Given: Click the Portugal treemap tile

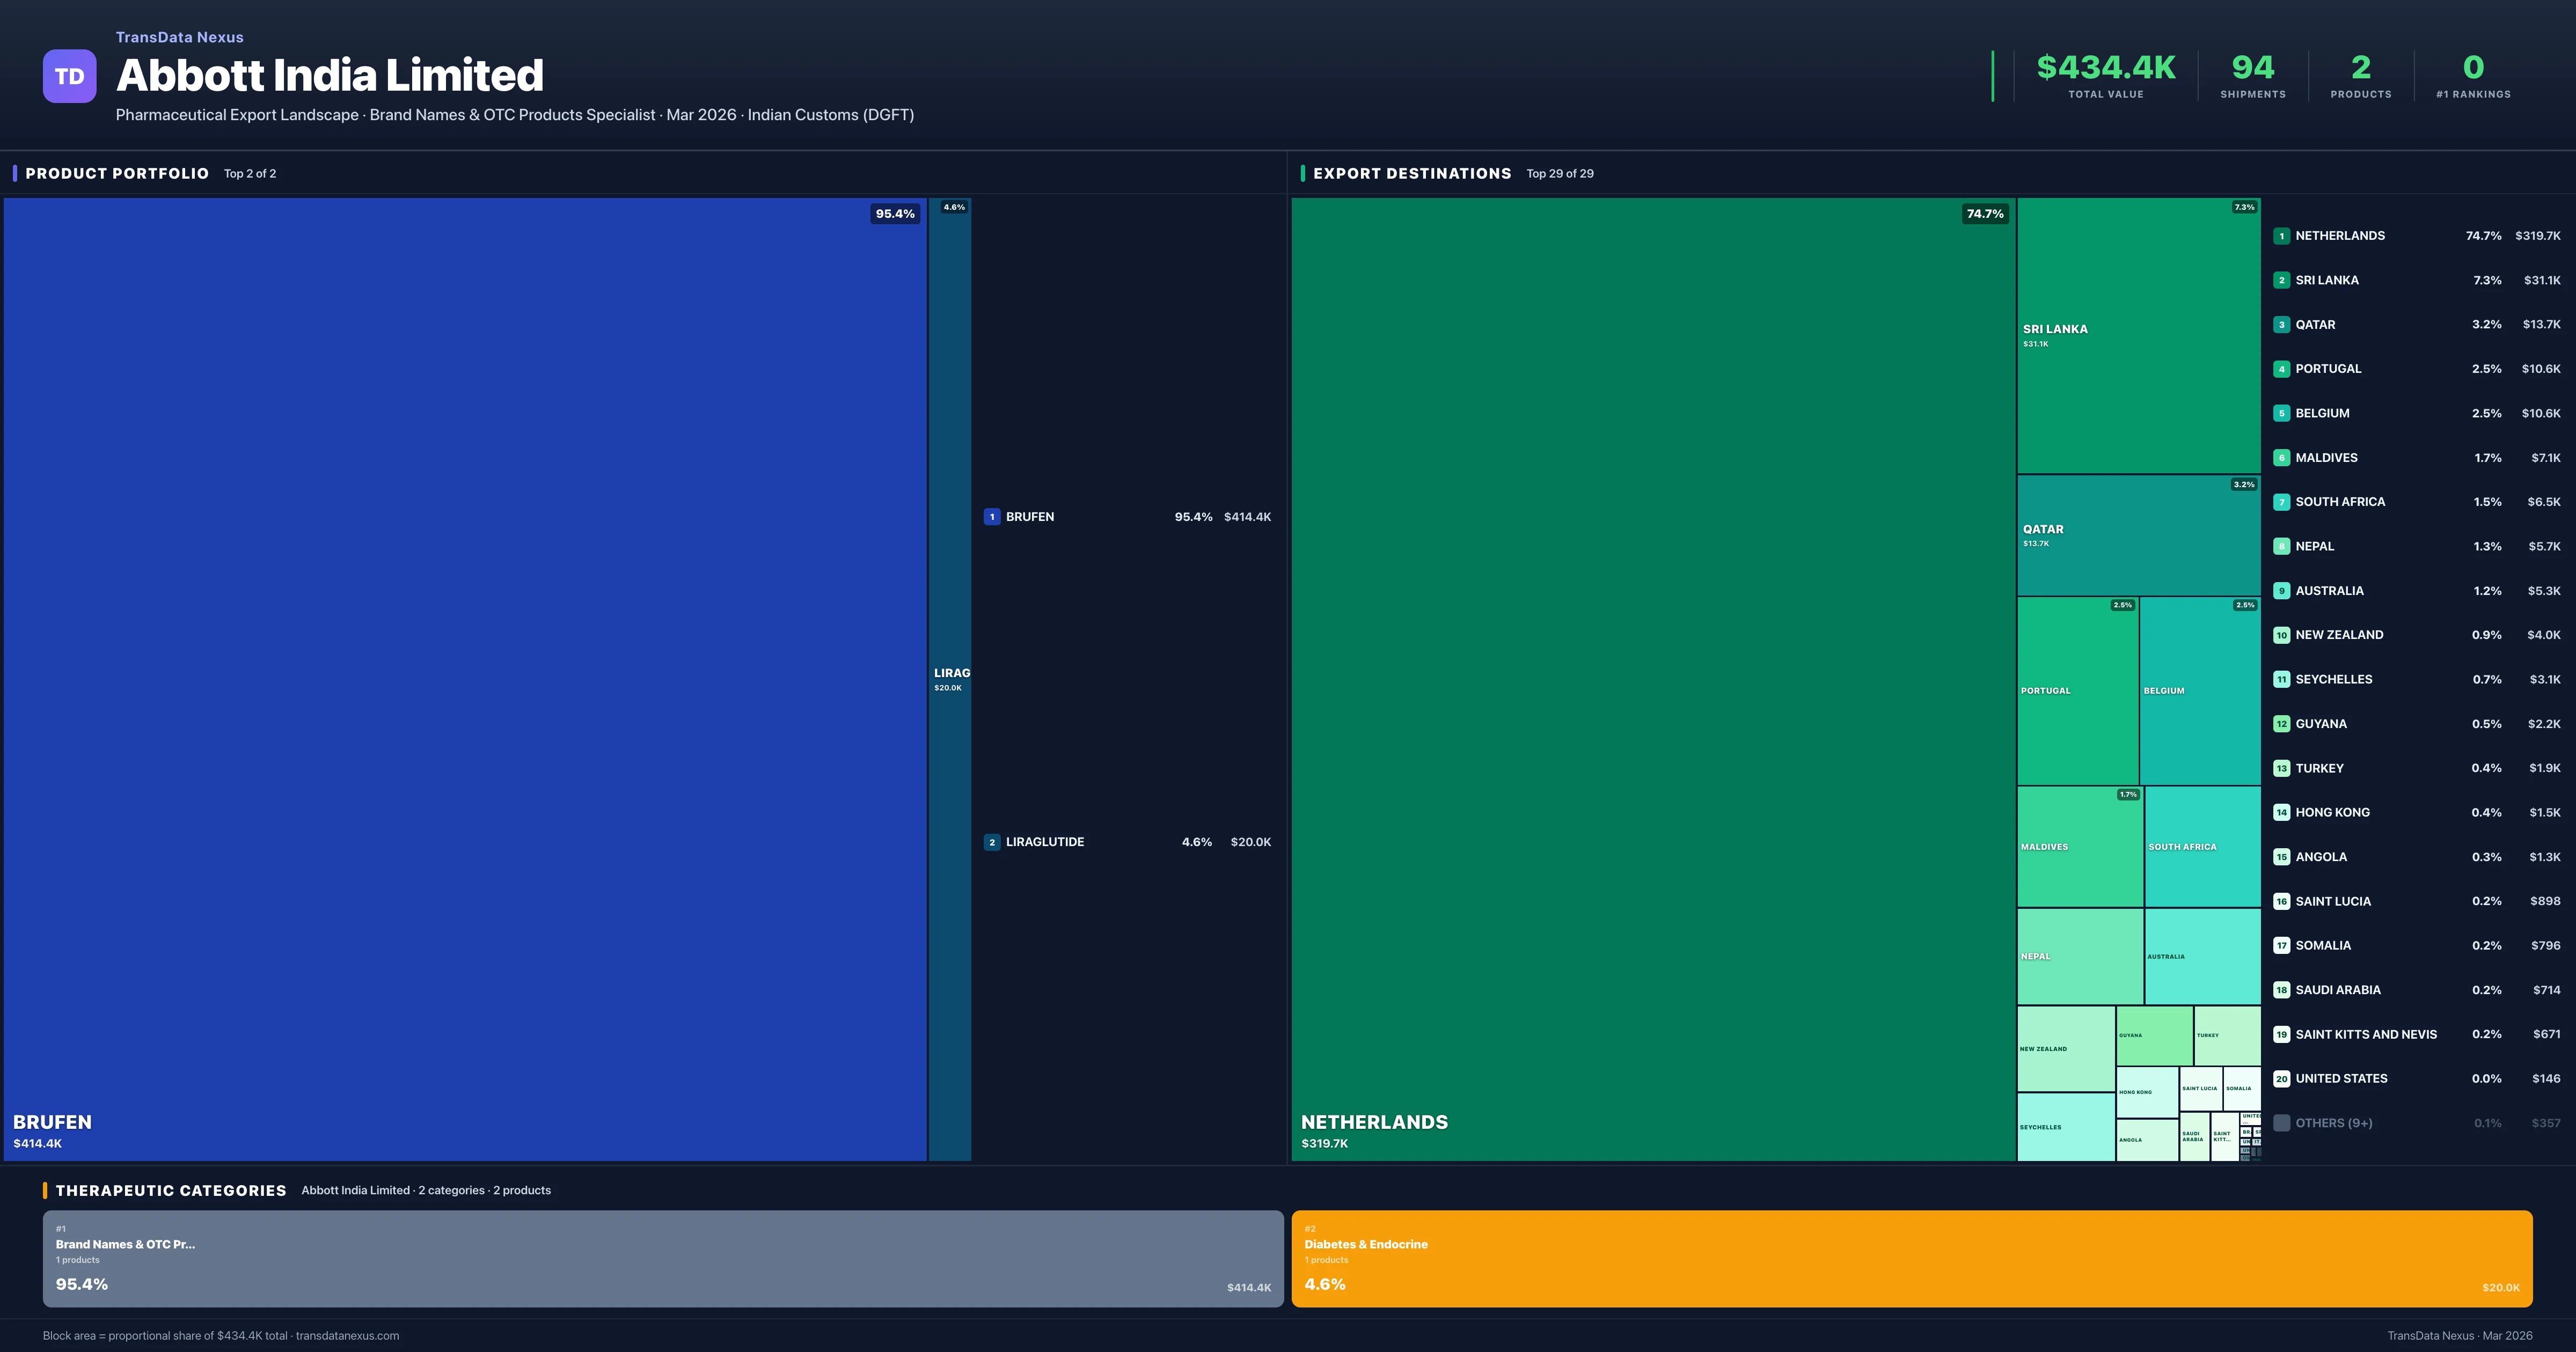Looking at the screenshot, I should point(2077,690).
